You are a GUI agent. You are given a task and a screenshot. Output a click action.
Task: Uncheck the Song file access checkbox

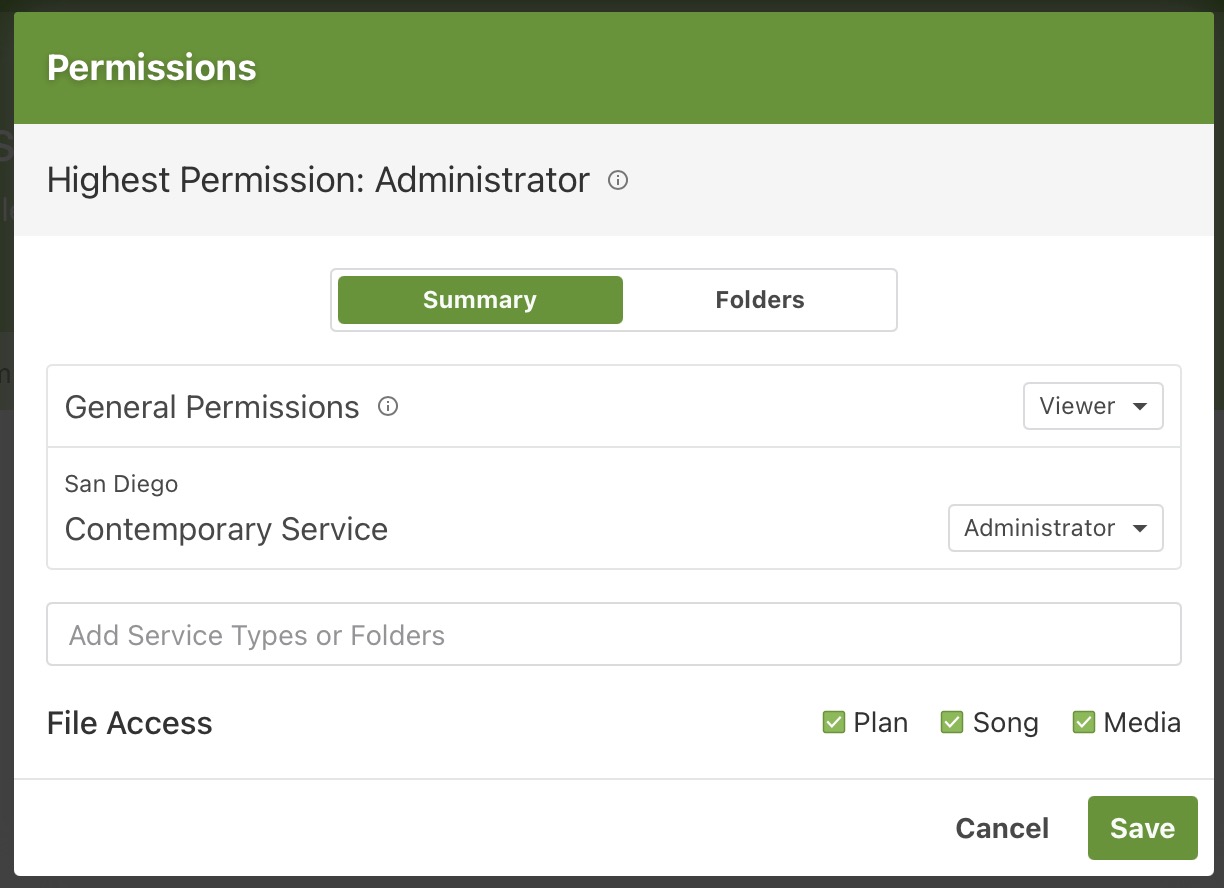[952, 722]
